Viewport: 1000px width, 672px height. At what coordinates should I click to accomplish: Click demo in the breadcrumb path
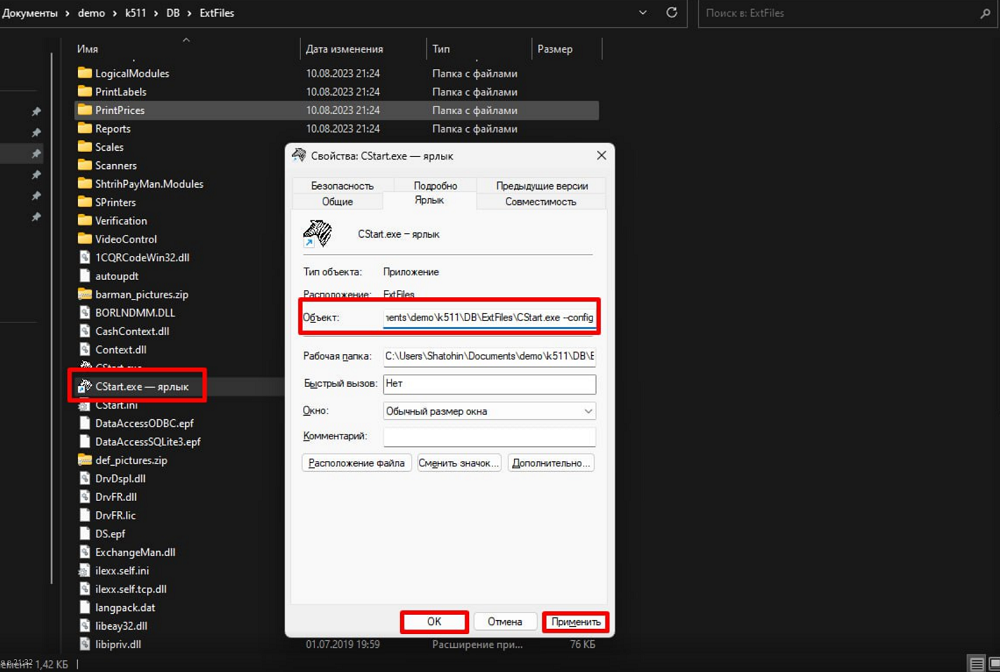coord(91,13)
